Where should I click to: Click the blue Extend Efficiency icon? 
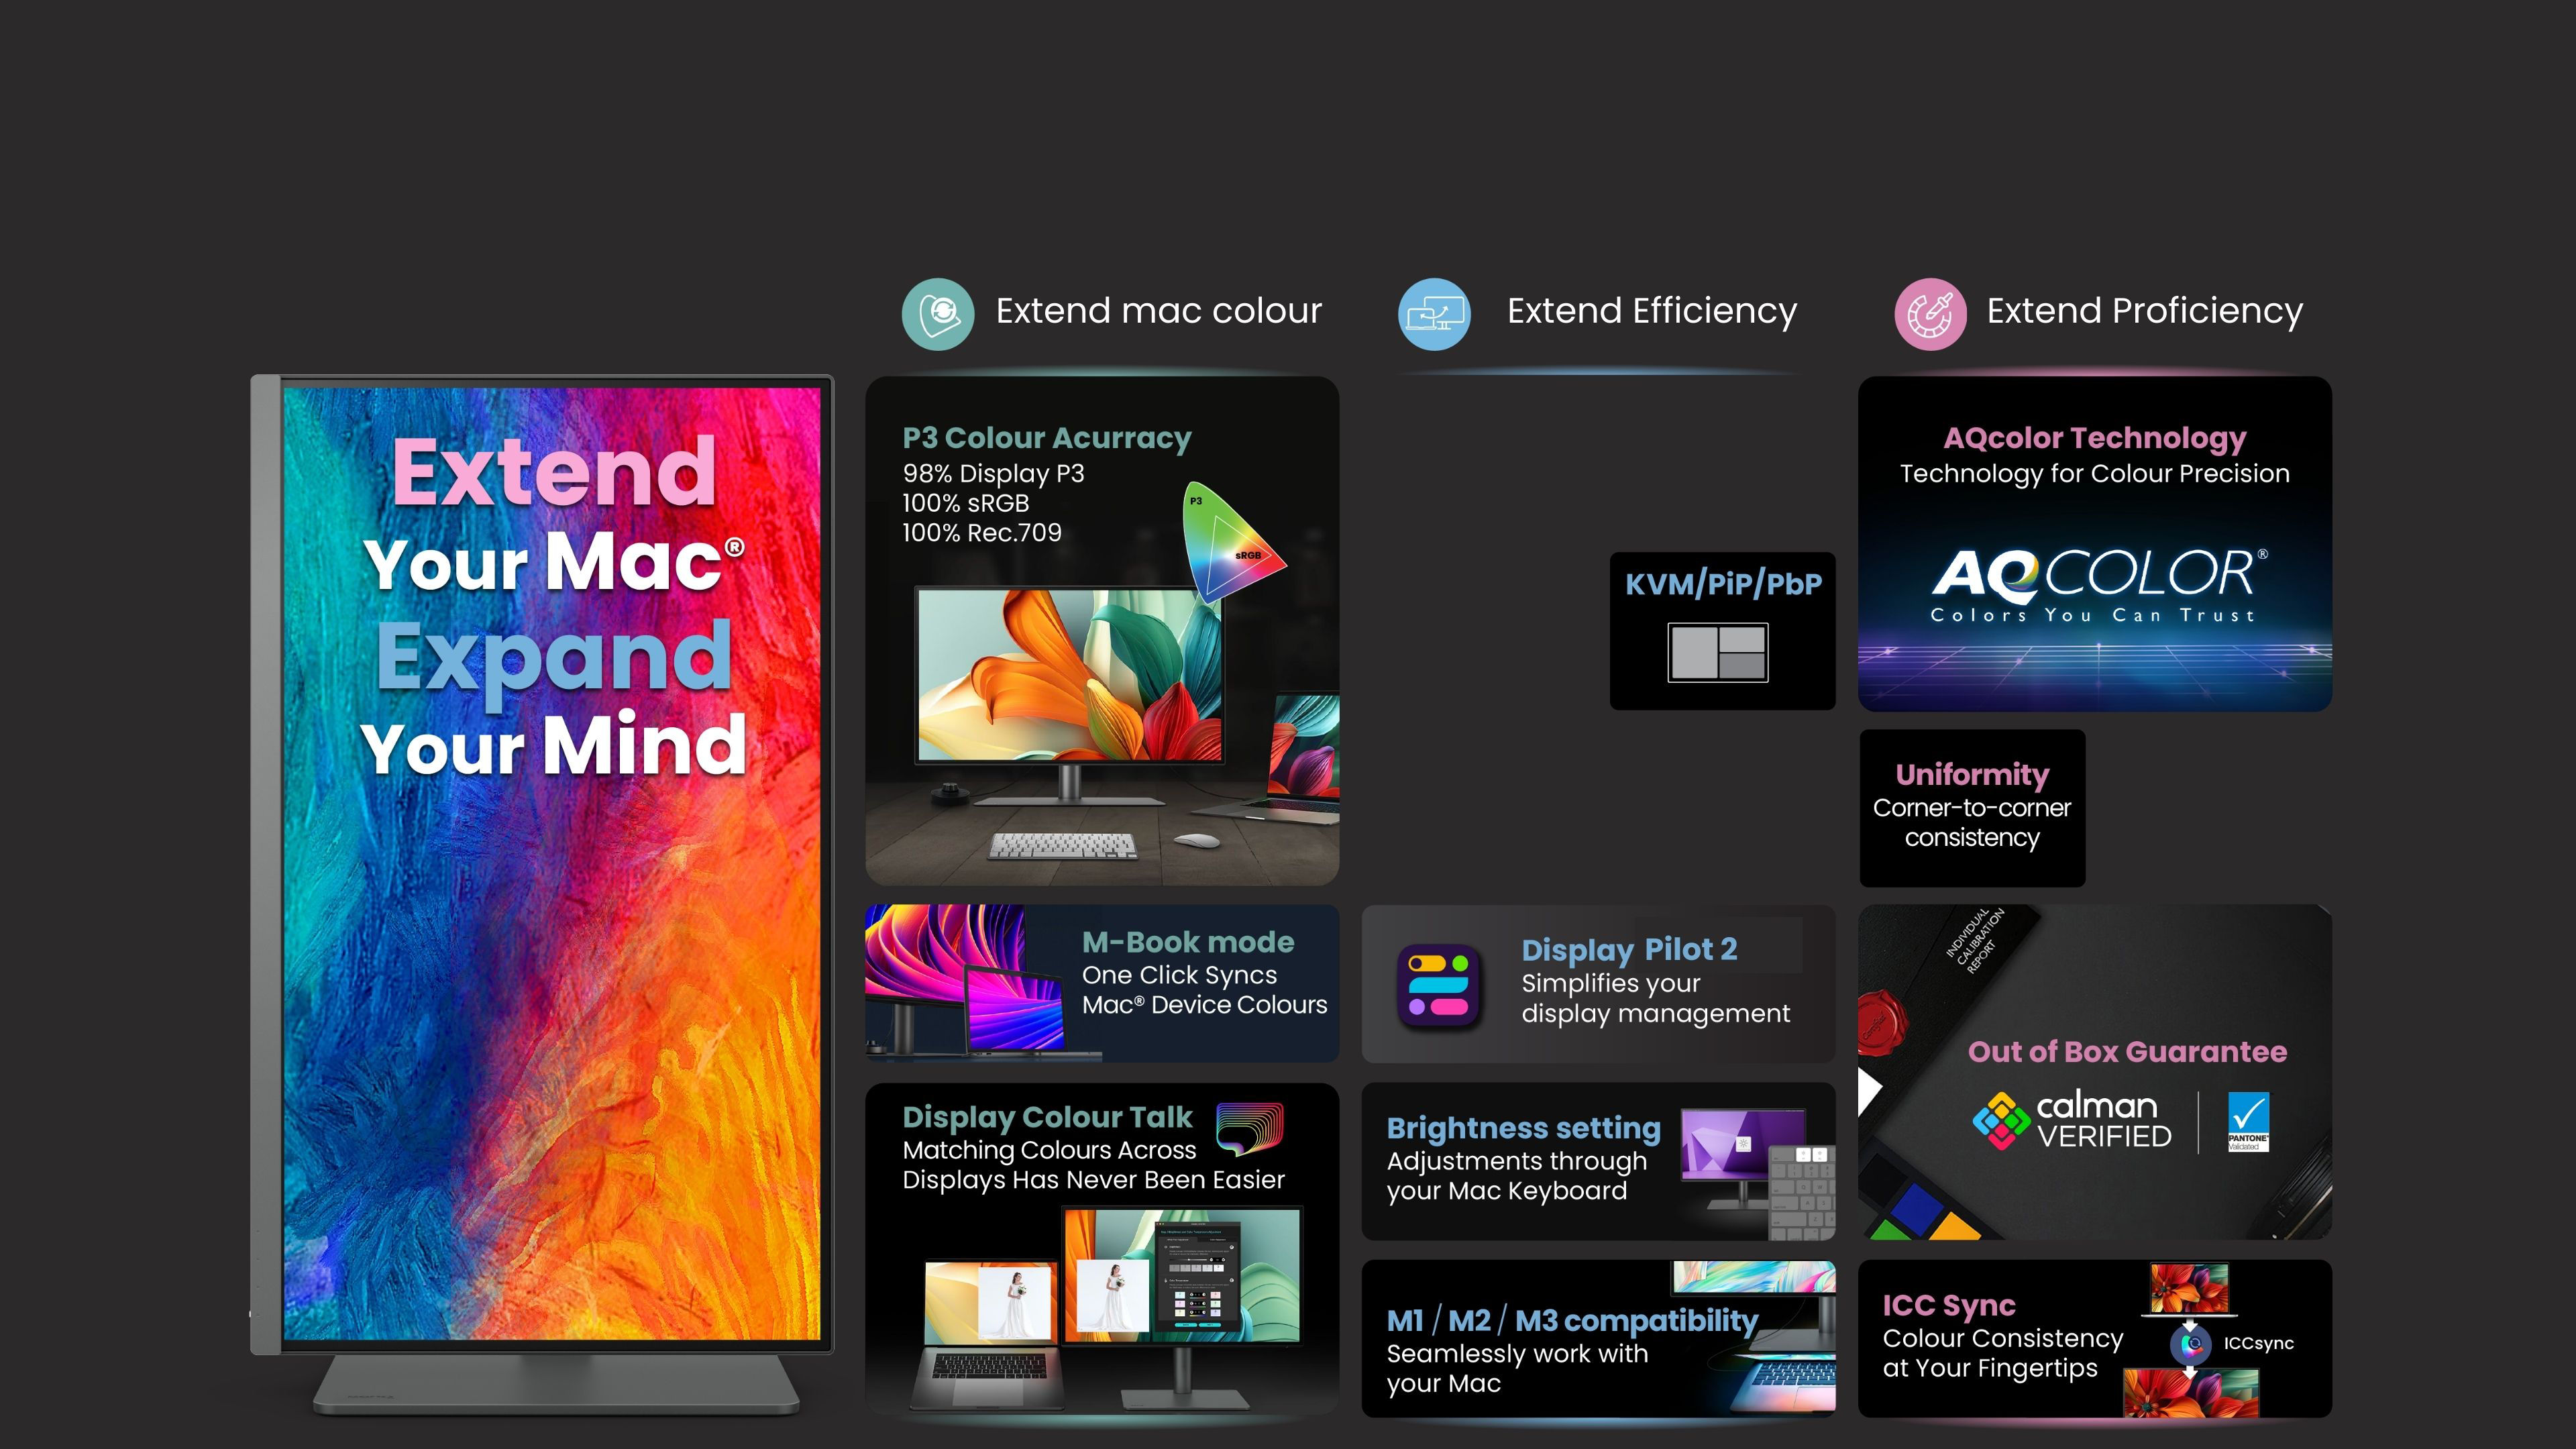1434,314
